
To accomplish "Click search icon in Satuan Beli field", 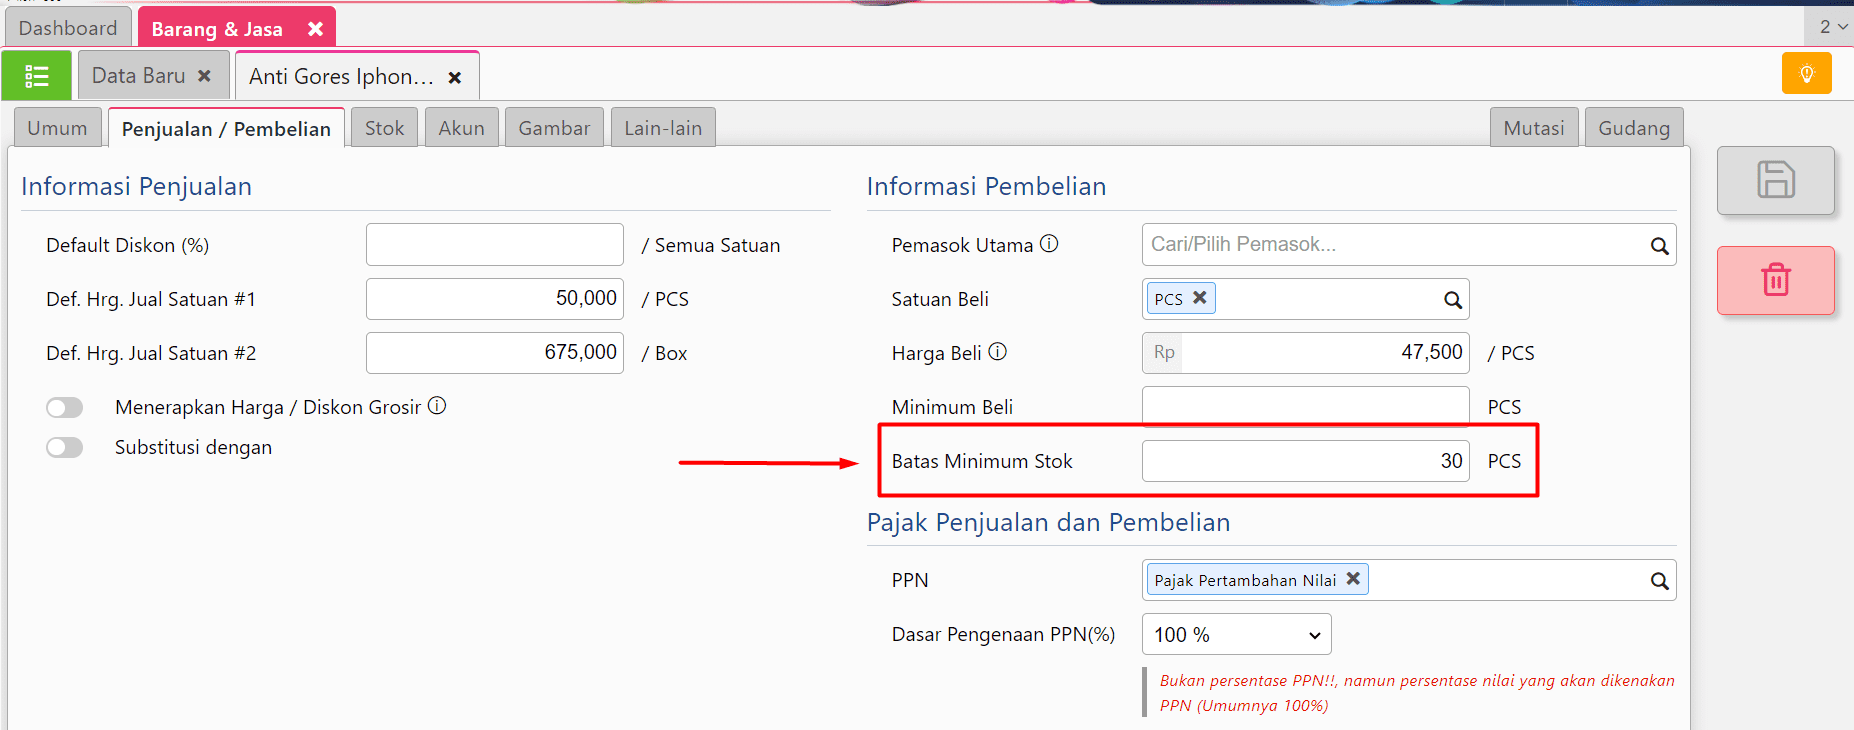I will pos(1452,300).
